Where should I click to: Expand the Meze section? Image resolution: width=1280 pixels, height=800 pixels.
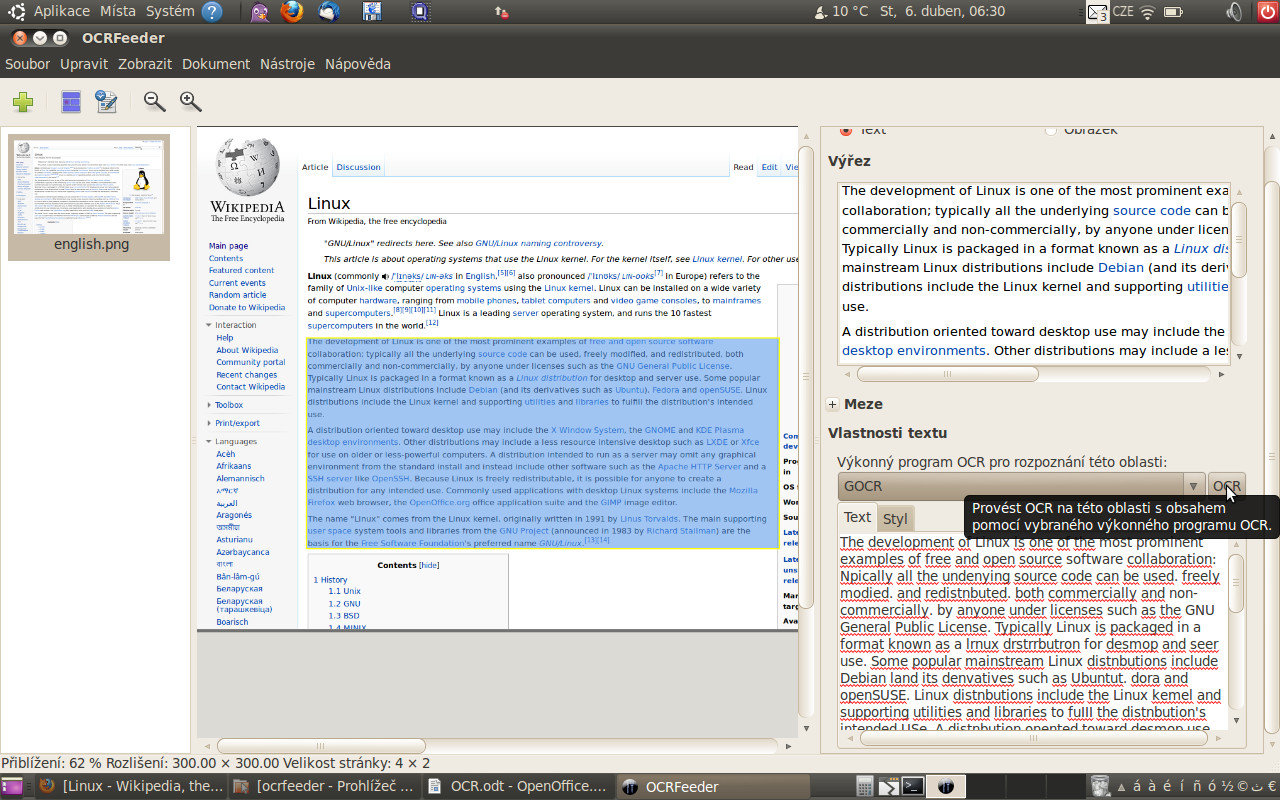pos(833,404)
